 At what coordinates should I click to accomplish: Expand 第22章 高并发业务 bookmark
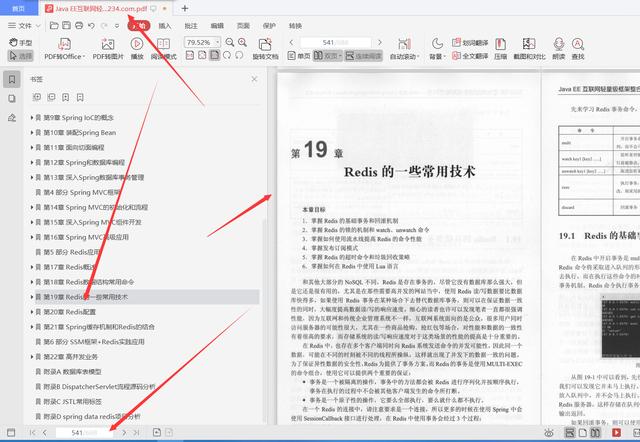pyautogui.click(x=32, y=357)
